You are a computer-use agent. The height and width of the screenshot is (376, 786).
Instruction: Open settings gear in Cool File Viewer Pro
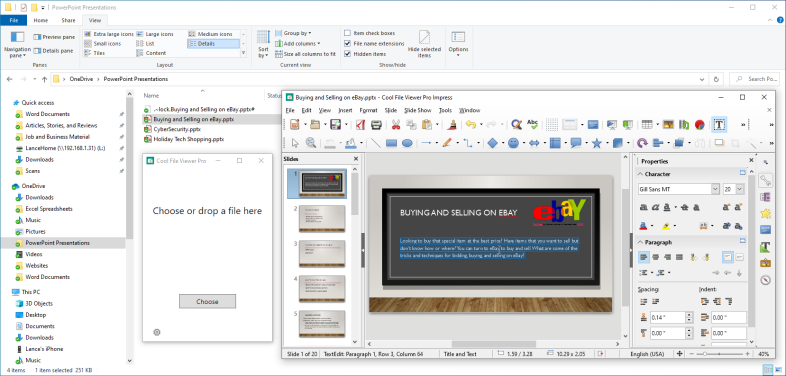[x=157, y=332]
